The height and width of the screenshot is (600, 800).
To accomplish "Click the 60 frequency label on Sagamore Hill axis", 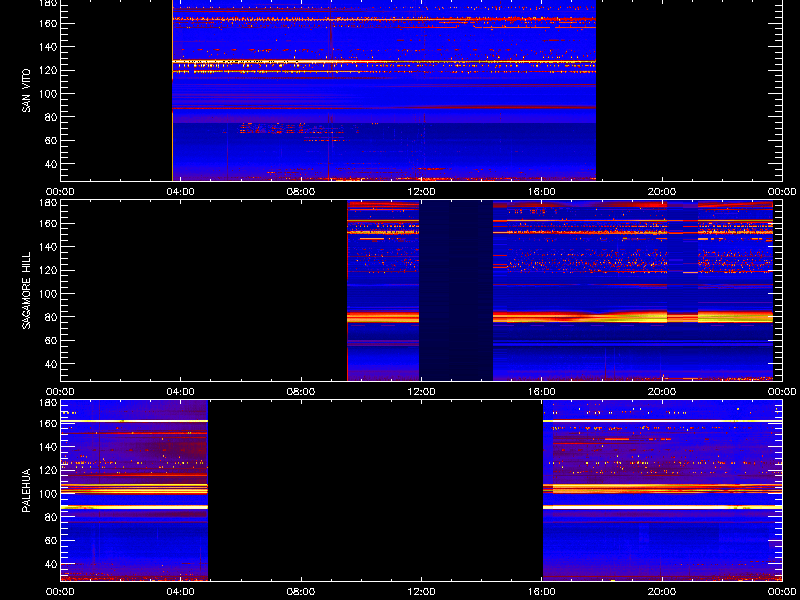I will pyautogui.click(x=51, y=340).
